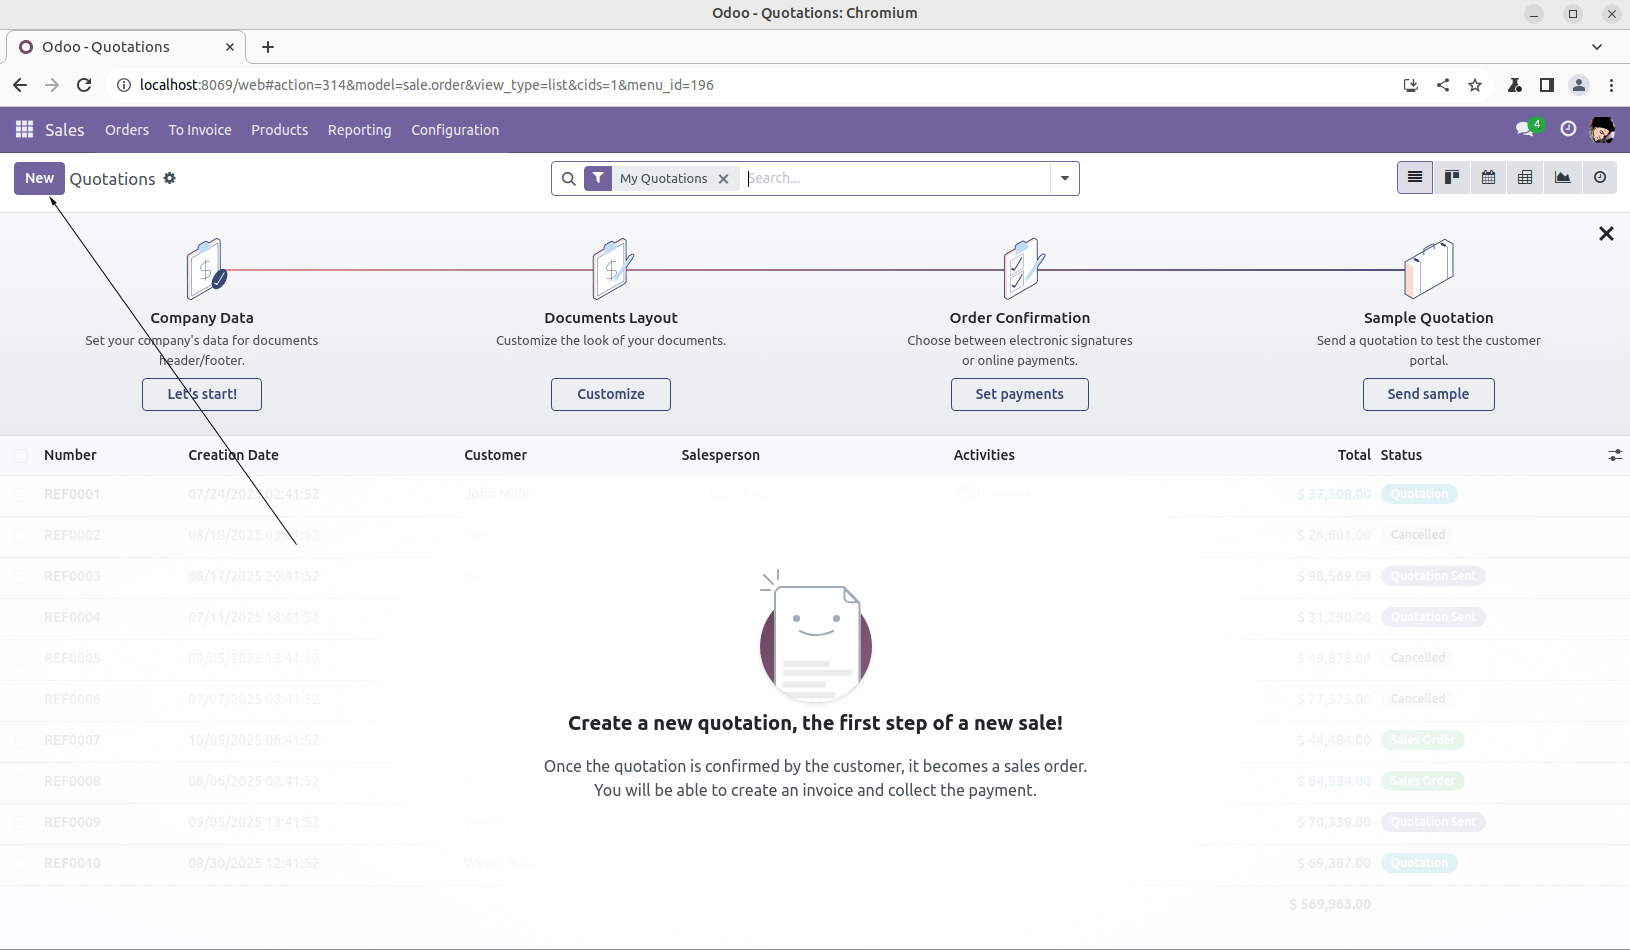Click the Send sample button
Image resolution: width=1630 pixels, height=950 pixels.
pos(1428,394)
